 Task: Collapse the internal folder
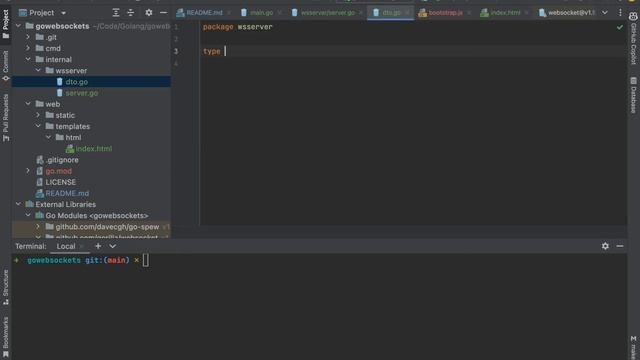click(28, 59)
